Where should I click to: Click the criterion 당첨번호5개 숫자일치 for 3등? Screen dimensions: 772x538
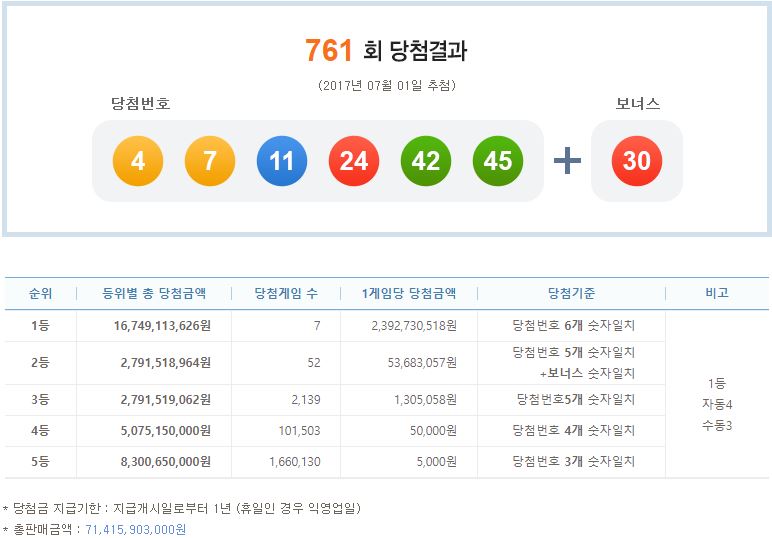tap(576, 399)
